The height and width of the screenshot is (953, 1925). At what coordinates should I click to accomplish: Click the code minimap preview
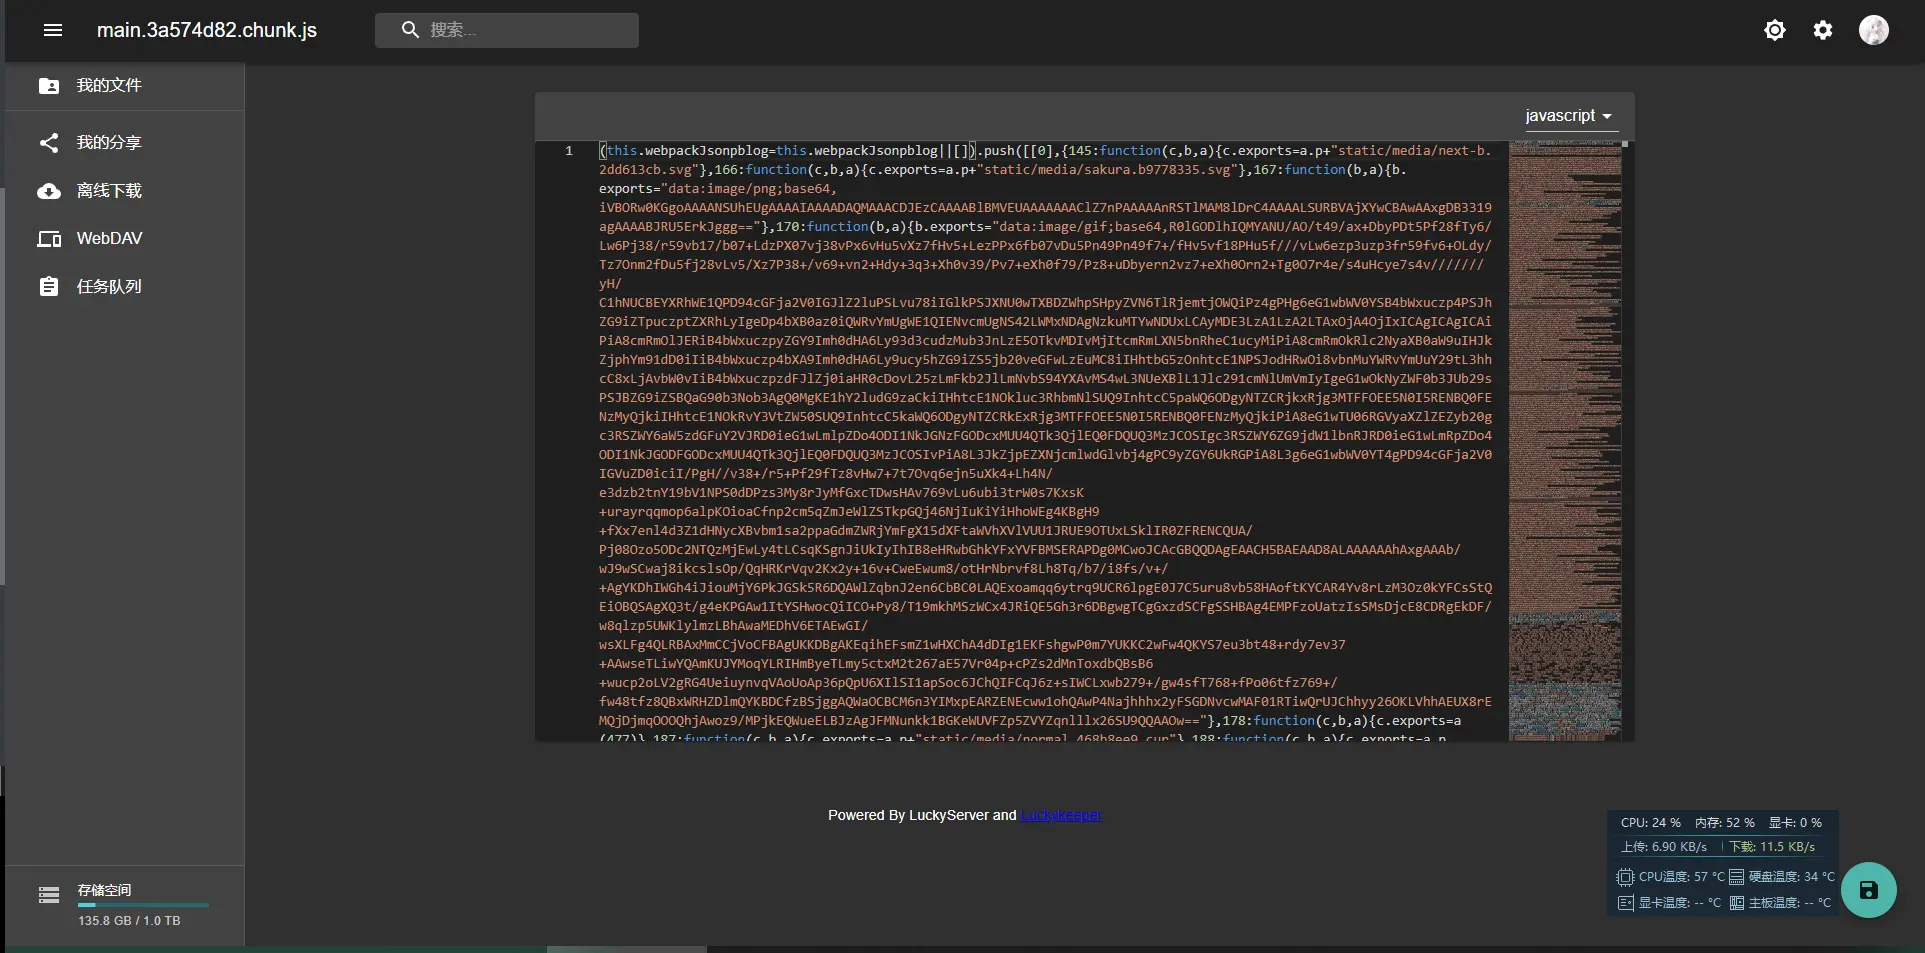[1565, 440]
